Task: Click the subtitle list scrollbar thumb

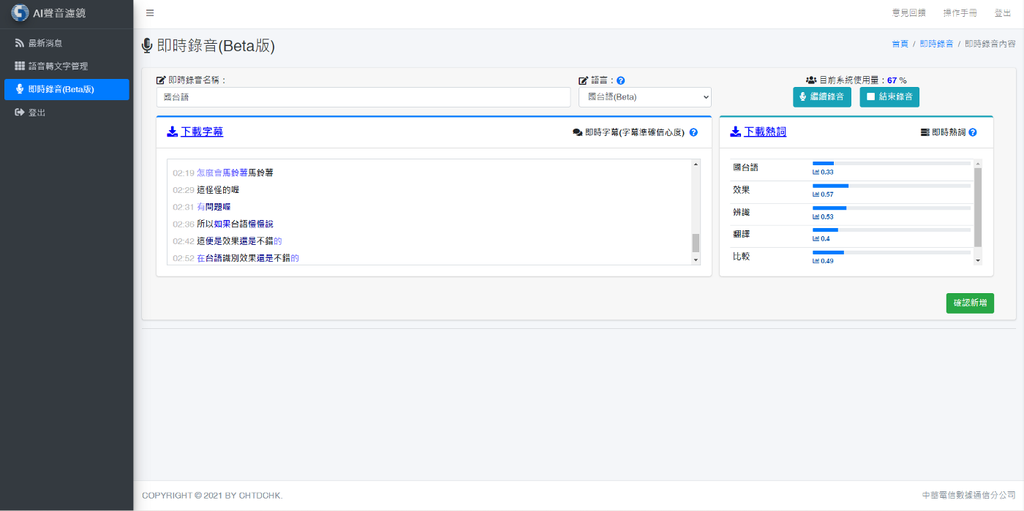Action: point(696,242)
